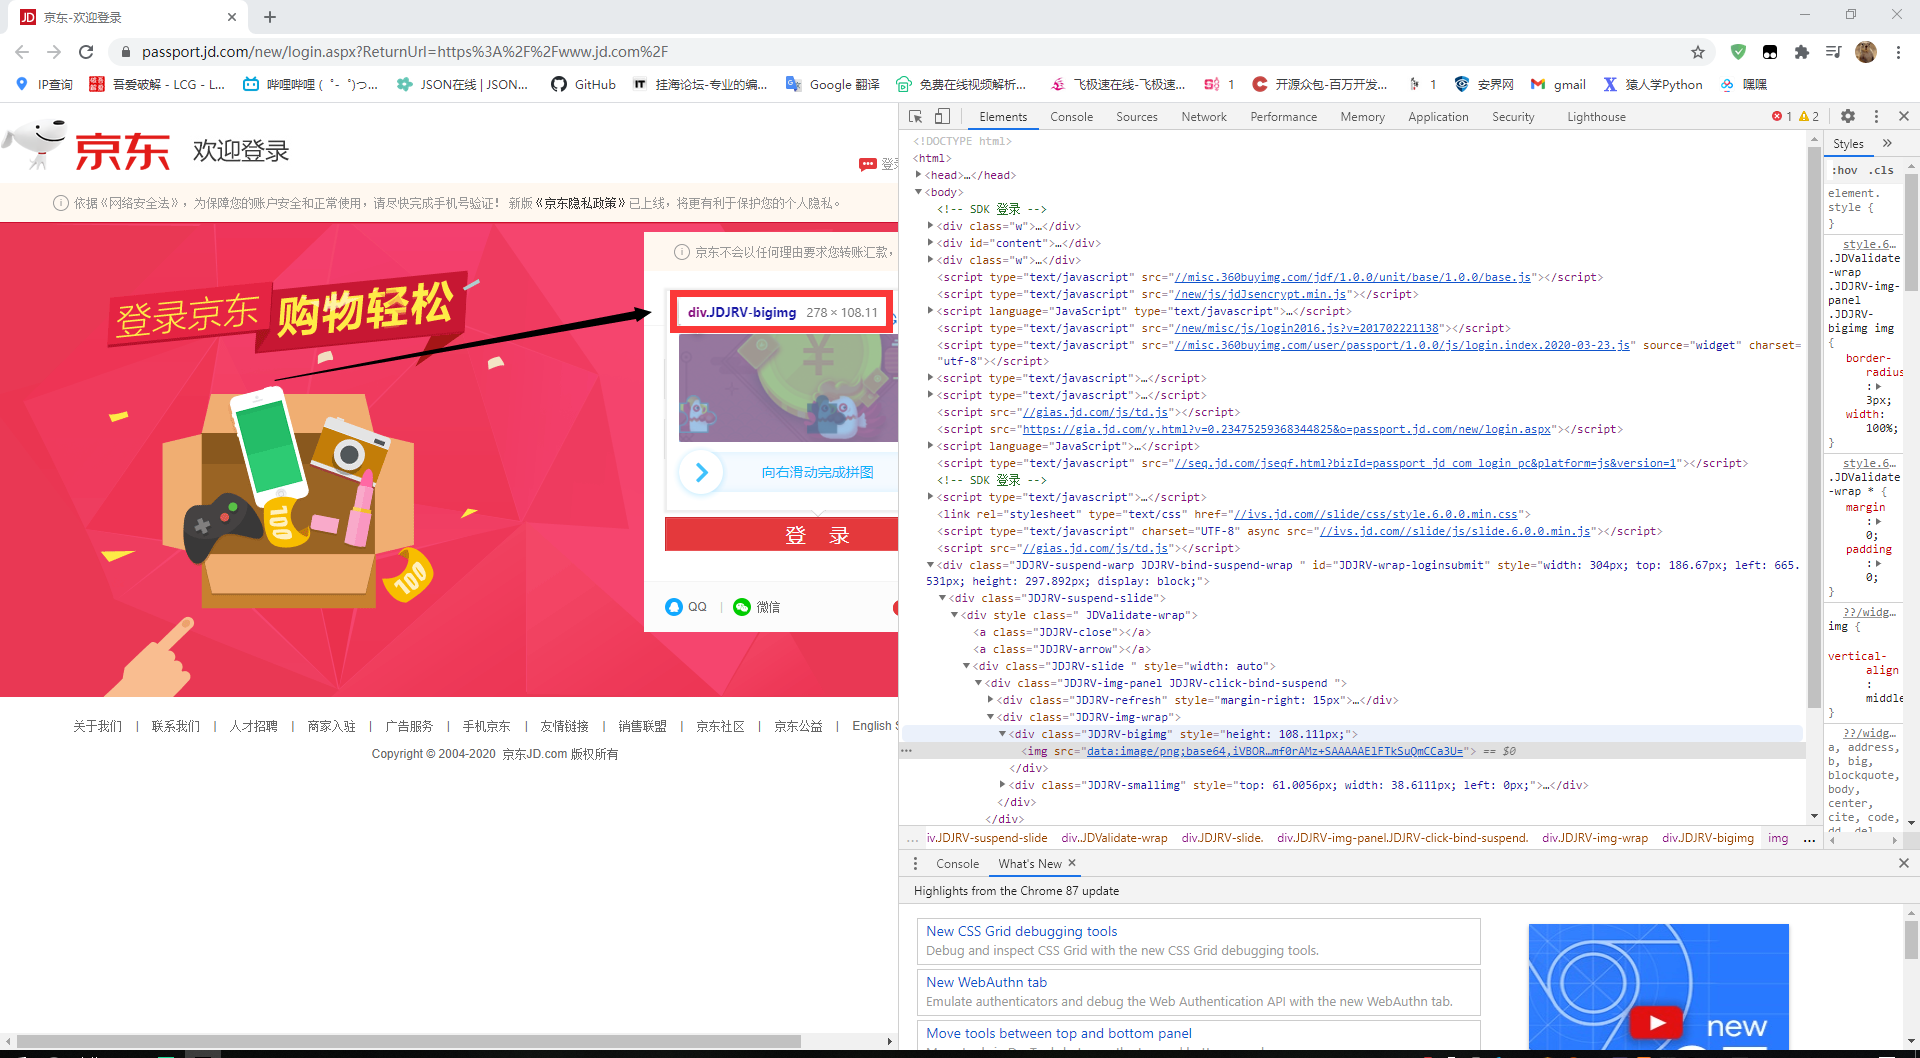Toggle the :hov element state pane
The height and width of the screenshot is (1058, 1920).
point(1845,170)
